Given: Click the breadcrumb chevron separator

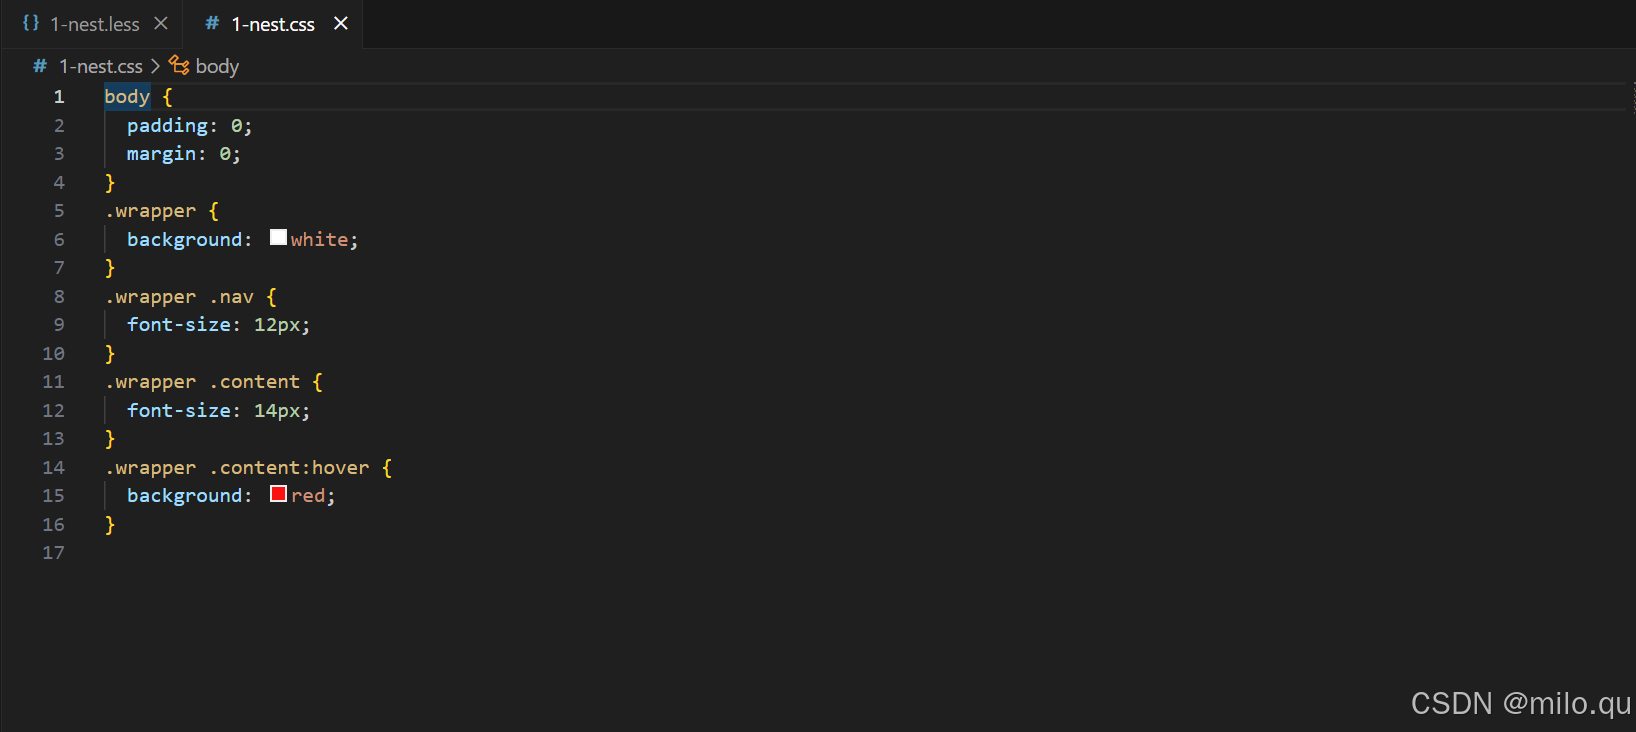Looking at the screenshot, I should (x=155, y=66).
